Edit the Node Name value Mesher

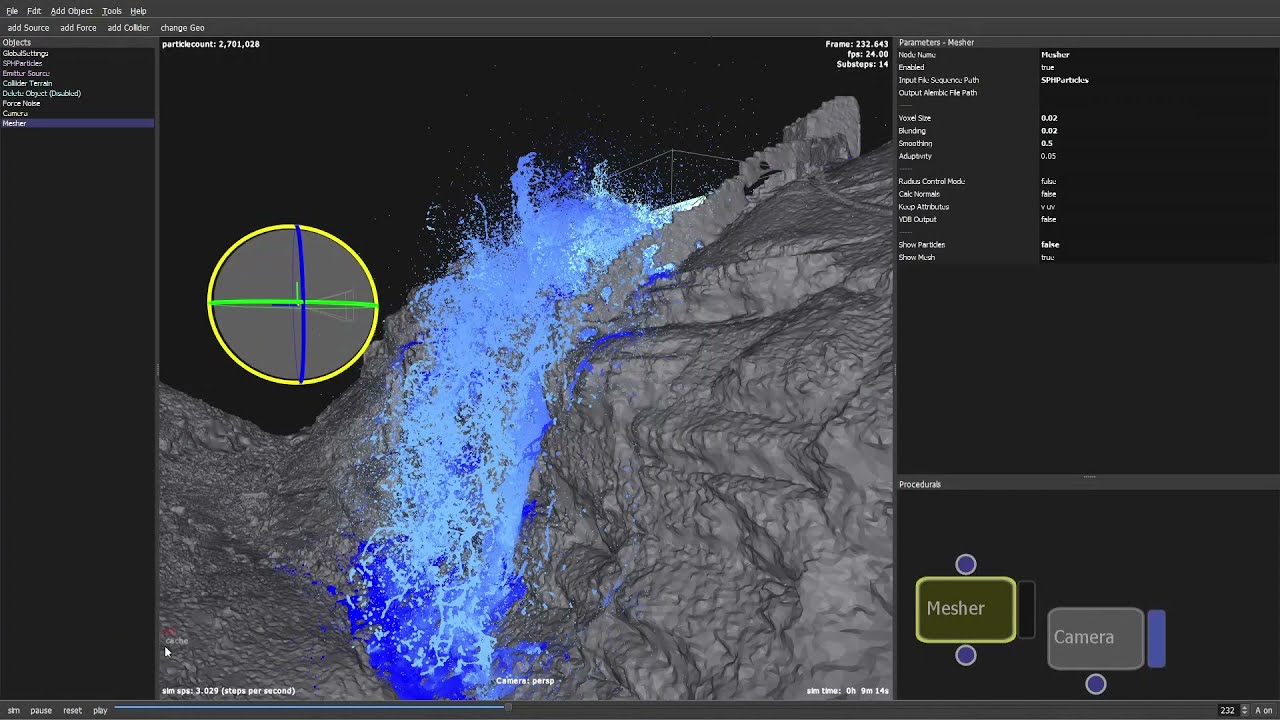pos(1055,55)
